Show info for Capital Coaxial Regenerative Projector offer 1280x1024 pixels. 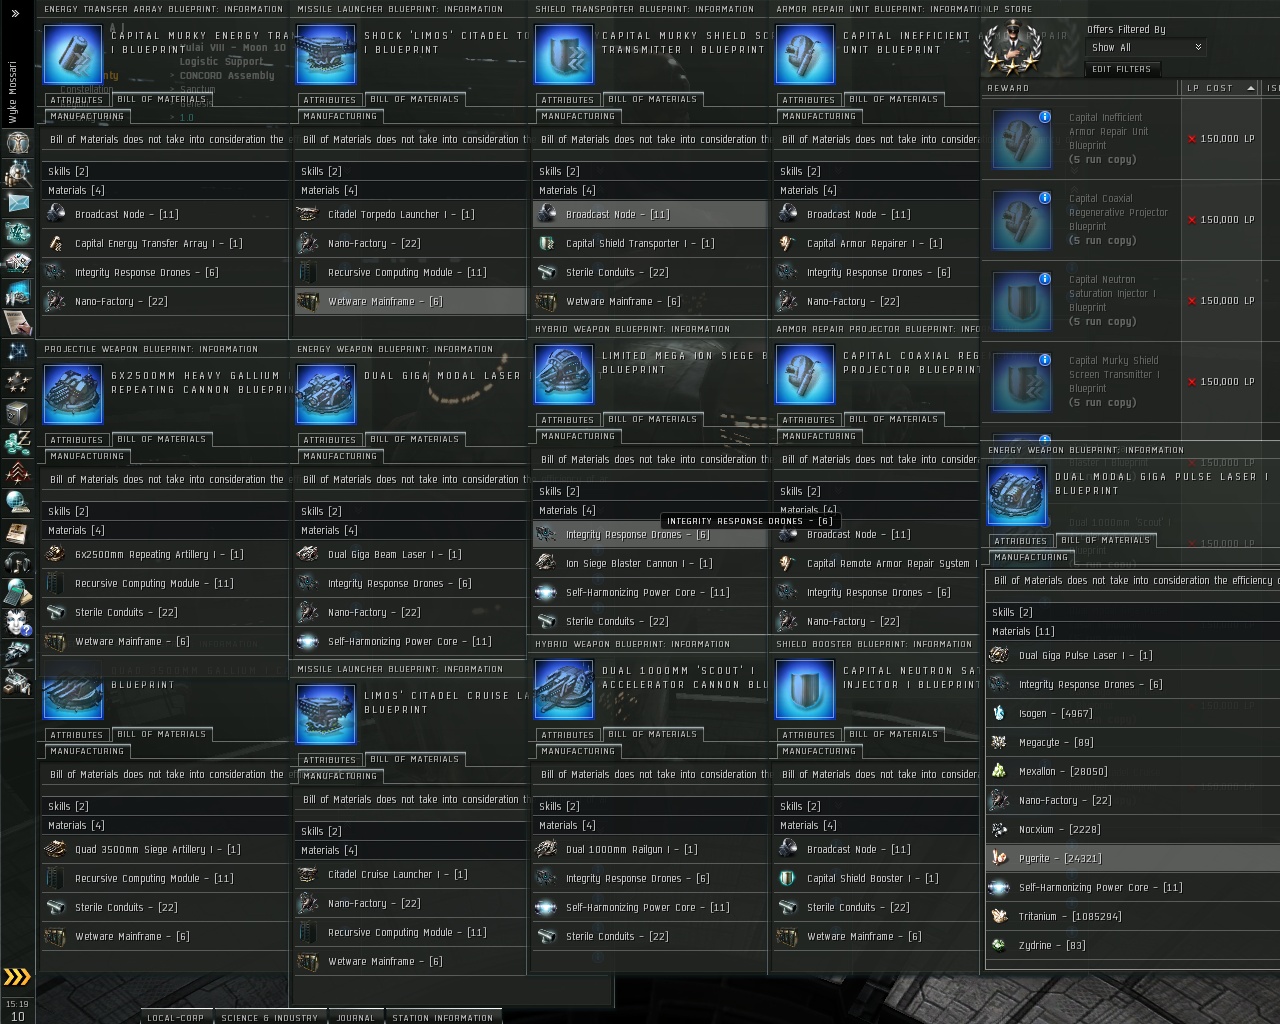pos(1044,198)
